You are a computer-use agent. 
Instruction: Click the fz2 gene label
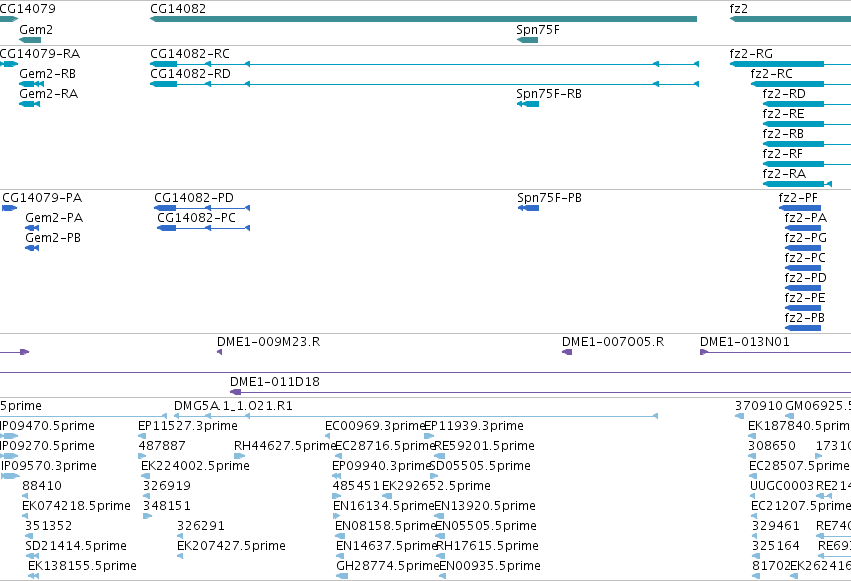coord(739,9)
